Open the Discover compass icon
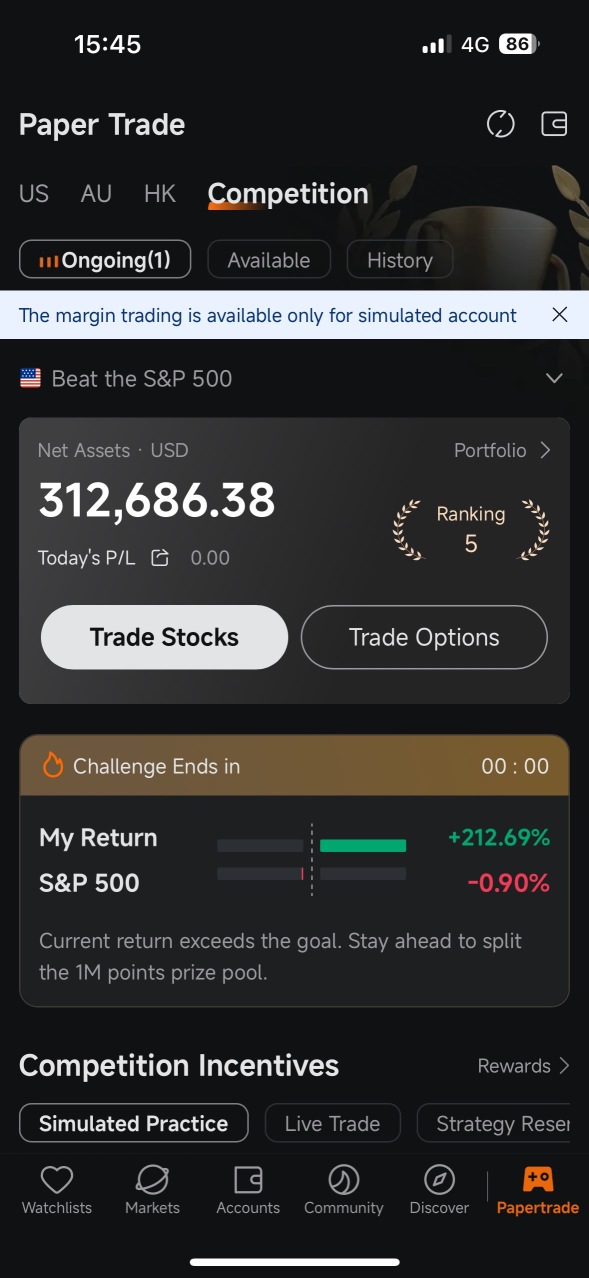Screen dimensions: 589x1278 [x=439, y=1180]
